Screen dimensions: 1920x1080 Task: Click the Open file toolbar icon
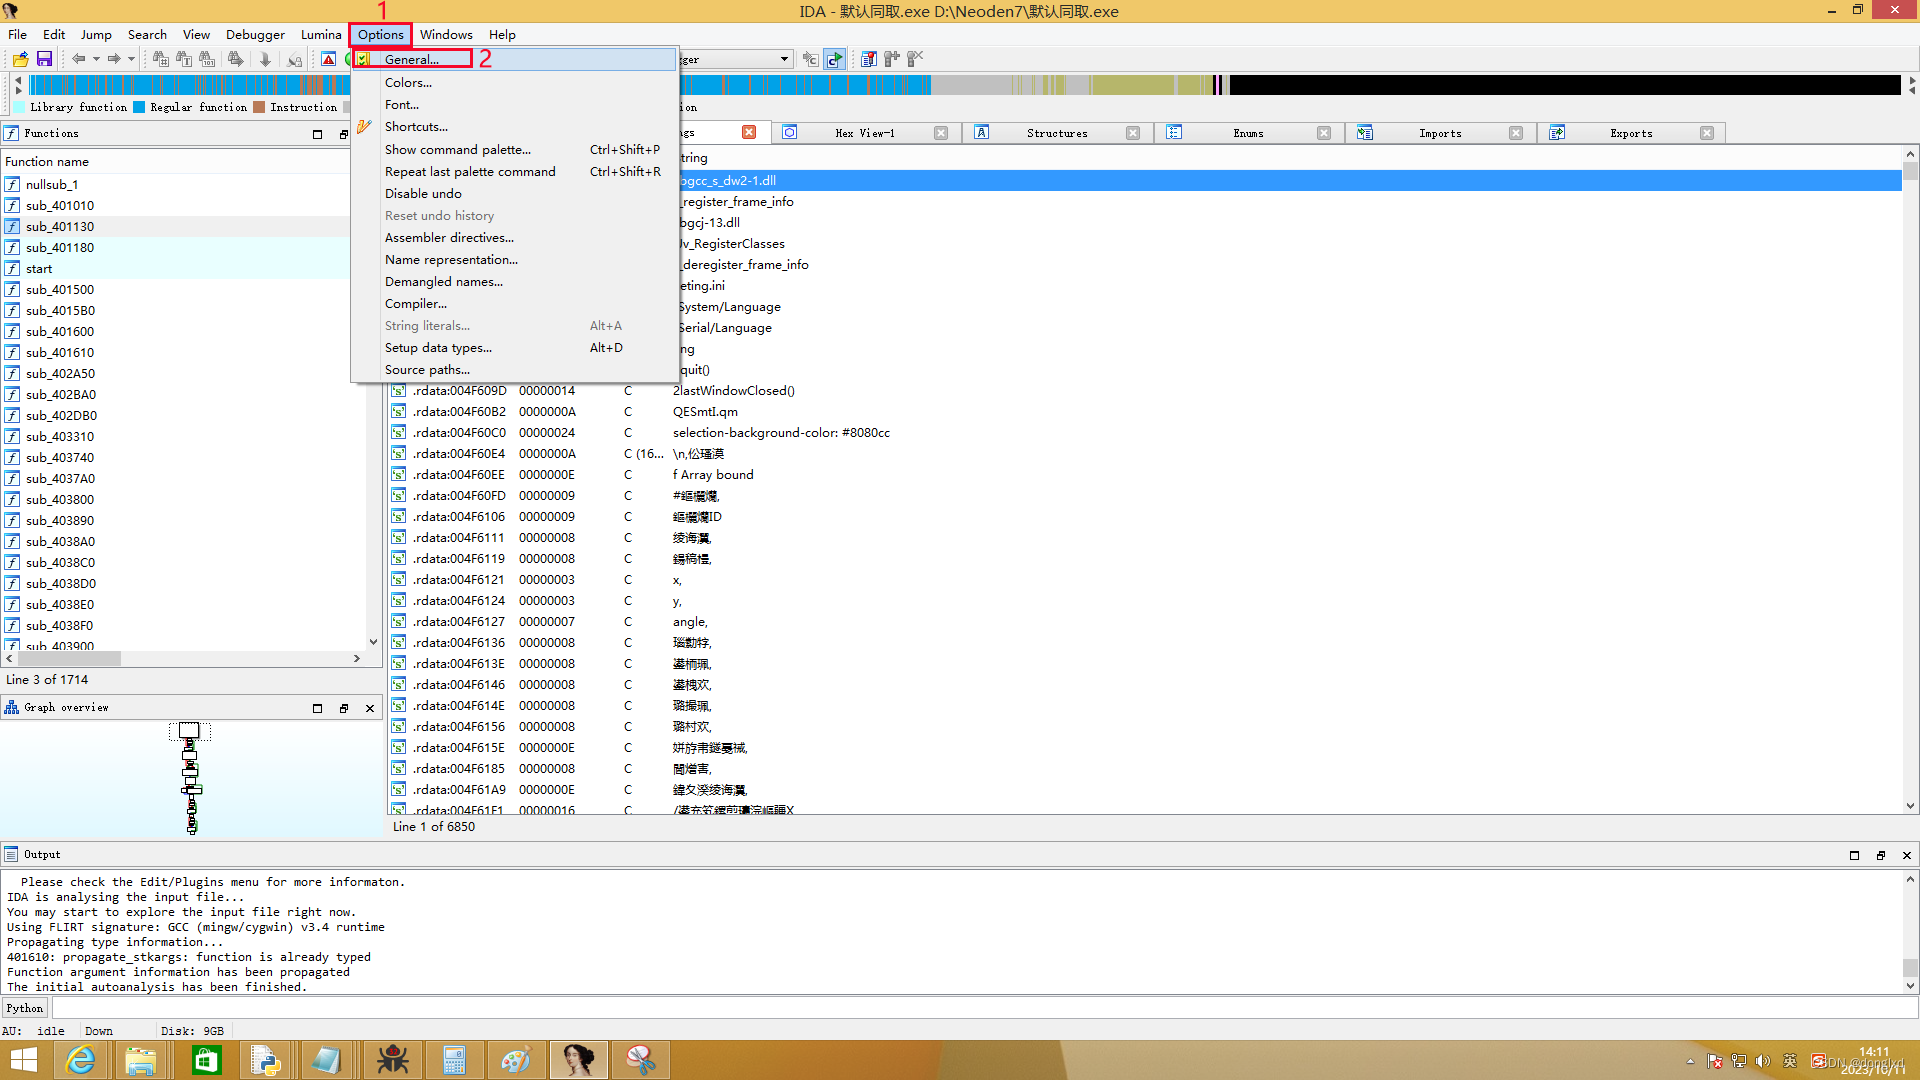pyautogui.click(x=20, y=59)
